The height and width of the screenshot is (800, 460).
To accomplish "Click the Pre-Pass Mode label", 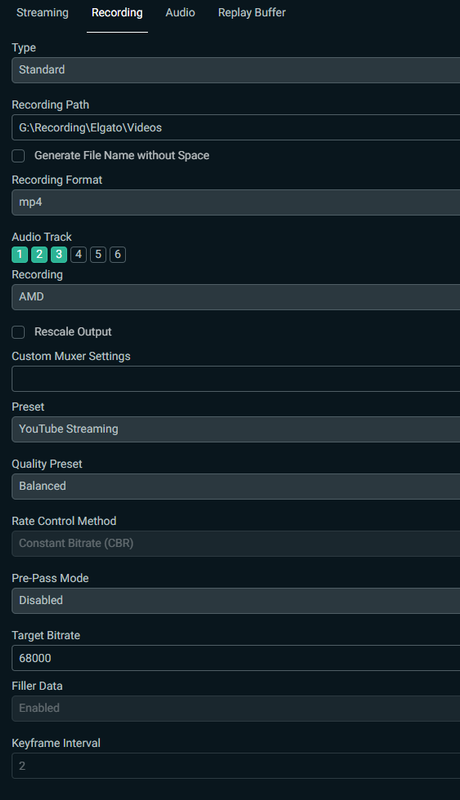I will click(50, 578).
